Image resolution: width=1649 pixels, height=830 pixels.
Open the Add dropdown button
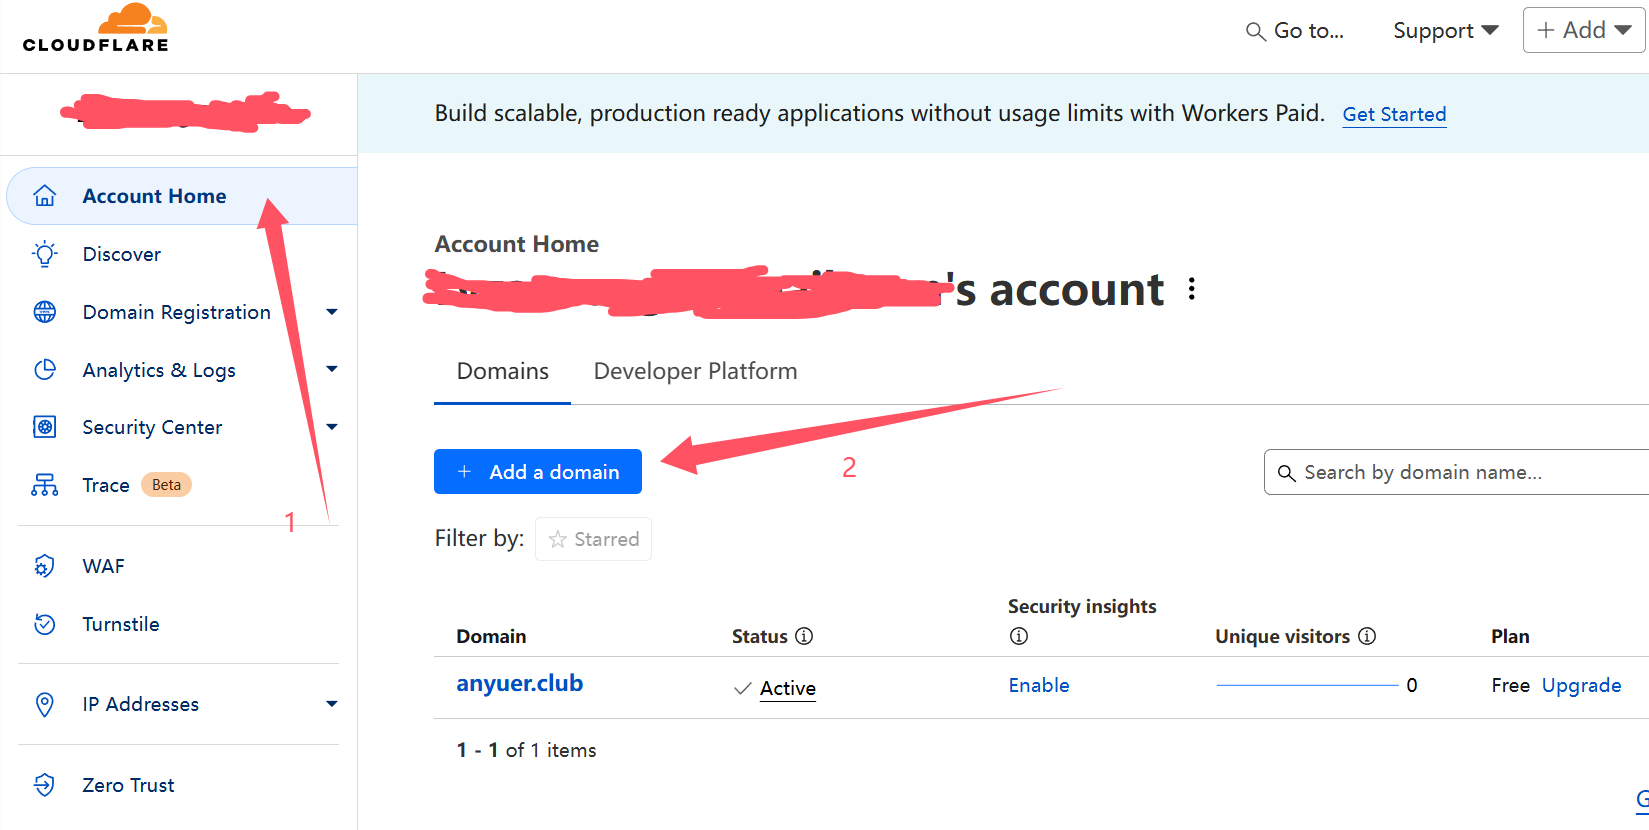tap(1584, 30)
